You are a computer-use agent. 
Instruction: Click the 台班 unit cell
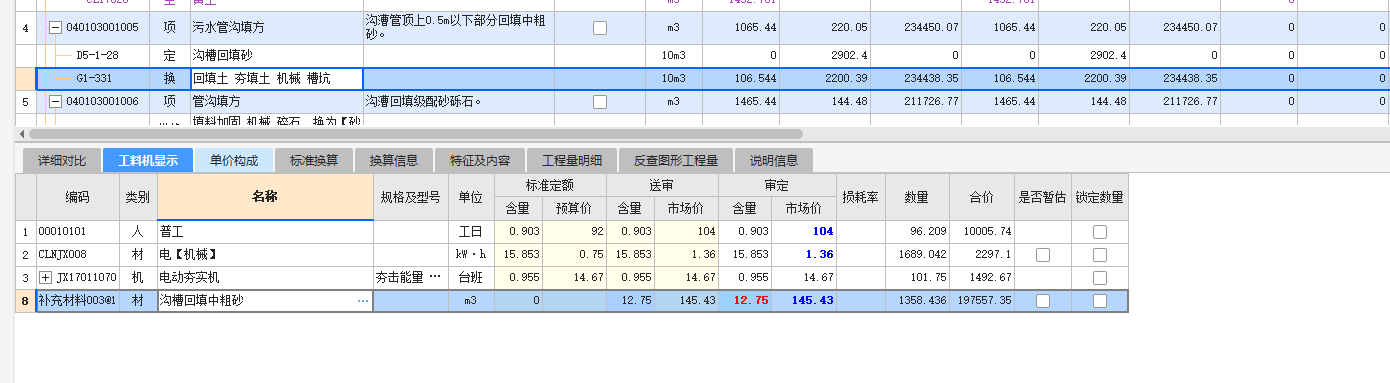point(470,278)
